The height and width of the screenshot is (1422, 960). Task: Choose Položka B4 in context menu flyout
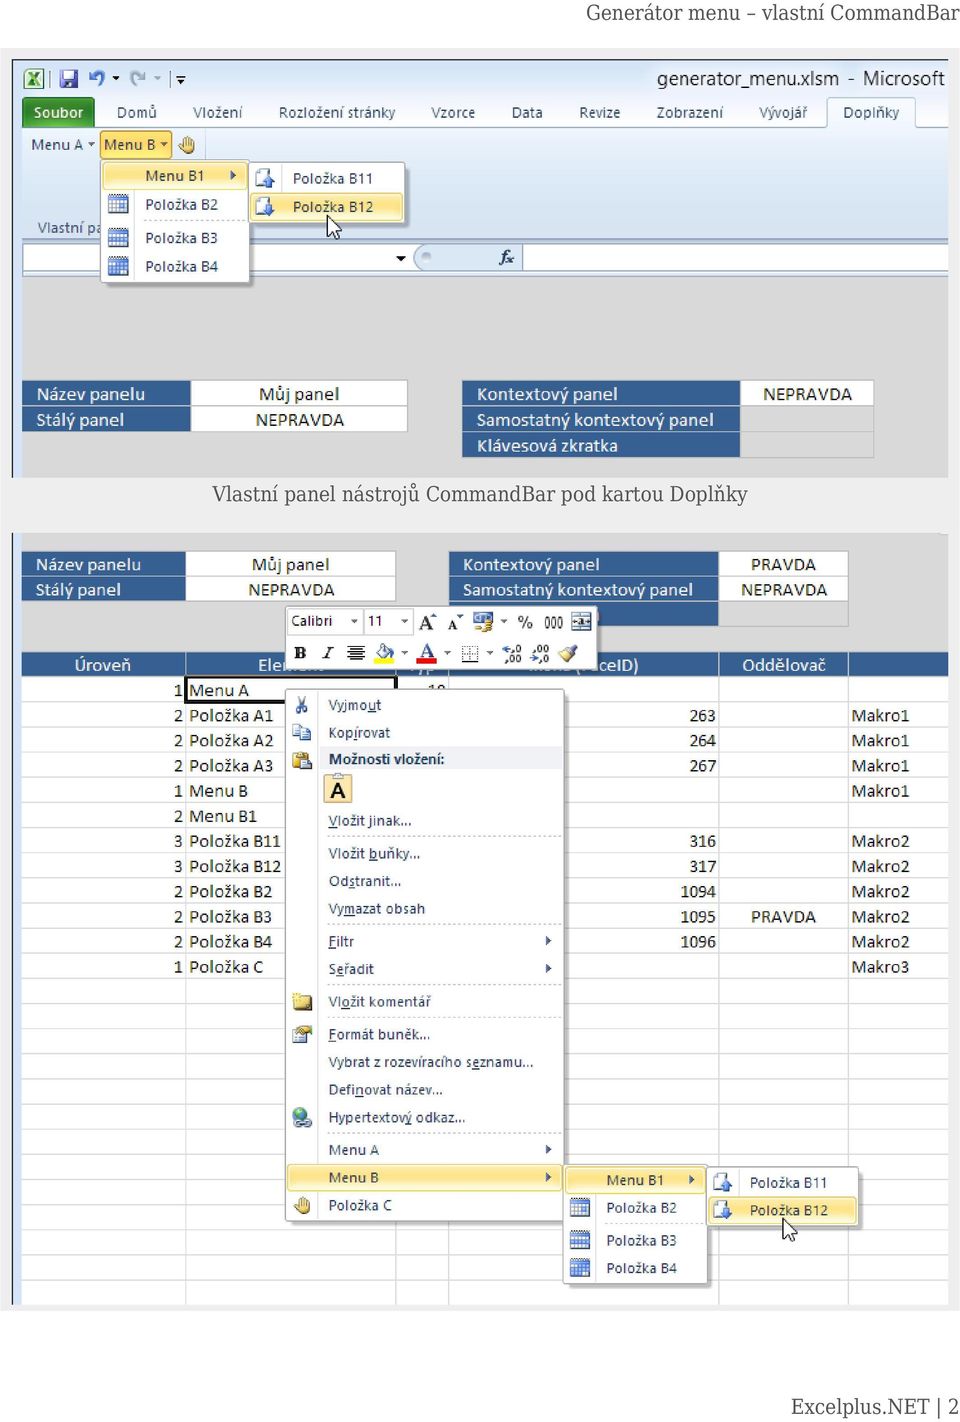(636, 1268)
